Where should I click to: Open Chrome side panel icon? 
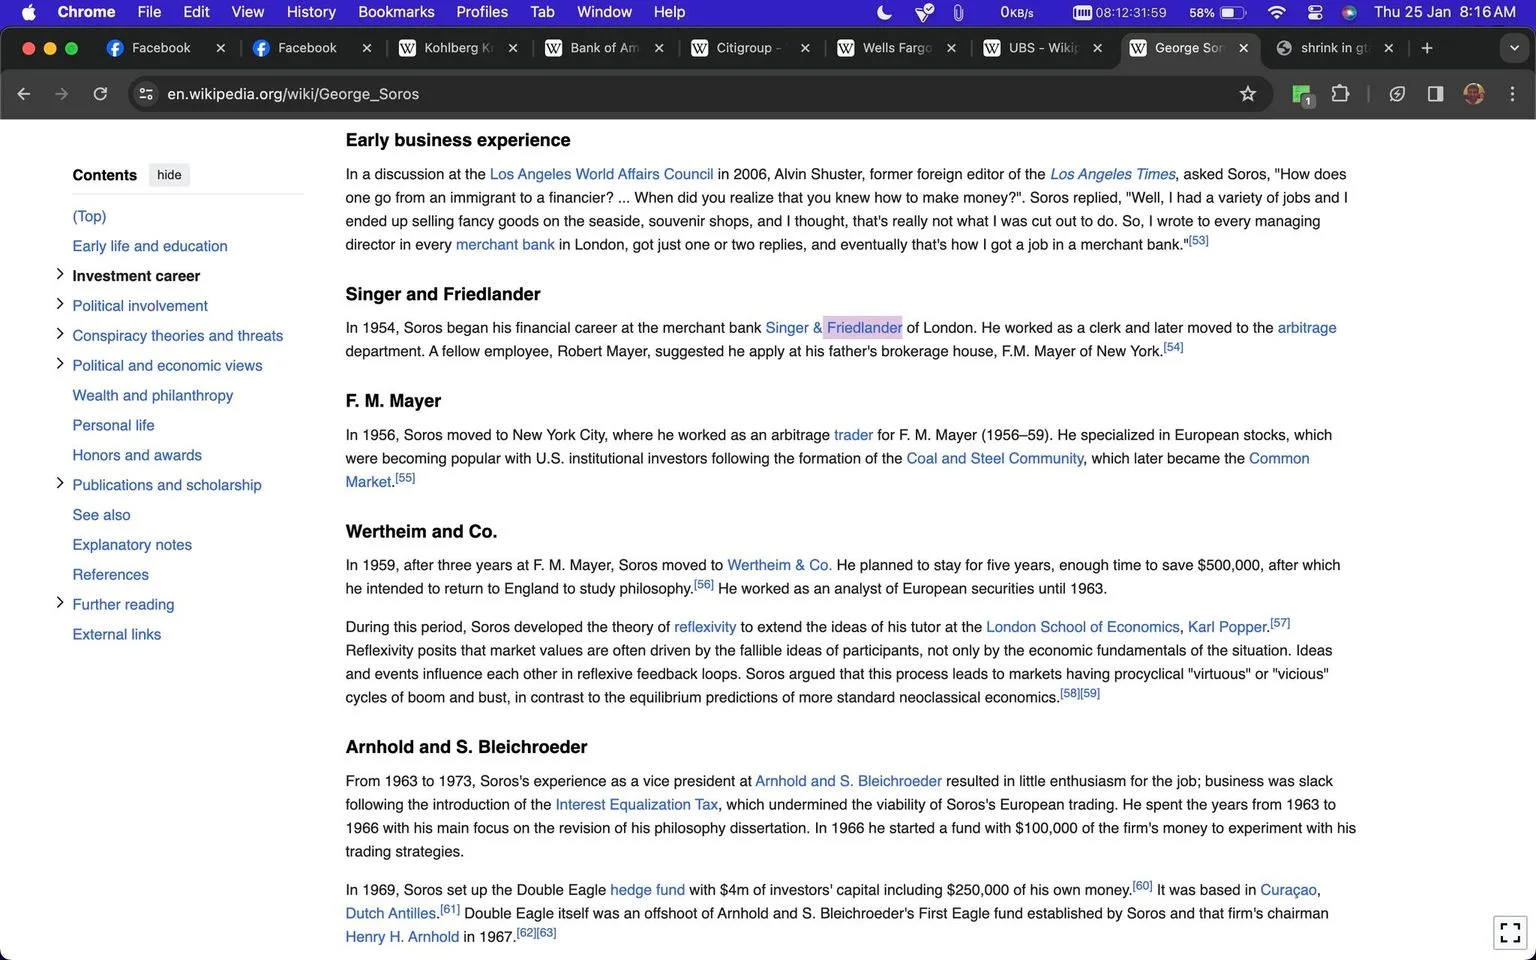[1435, 94]
